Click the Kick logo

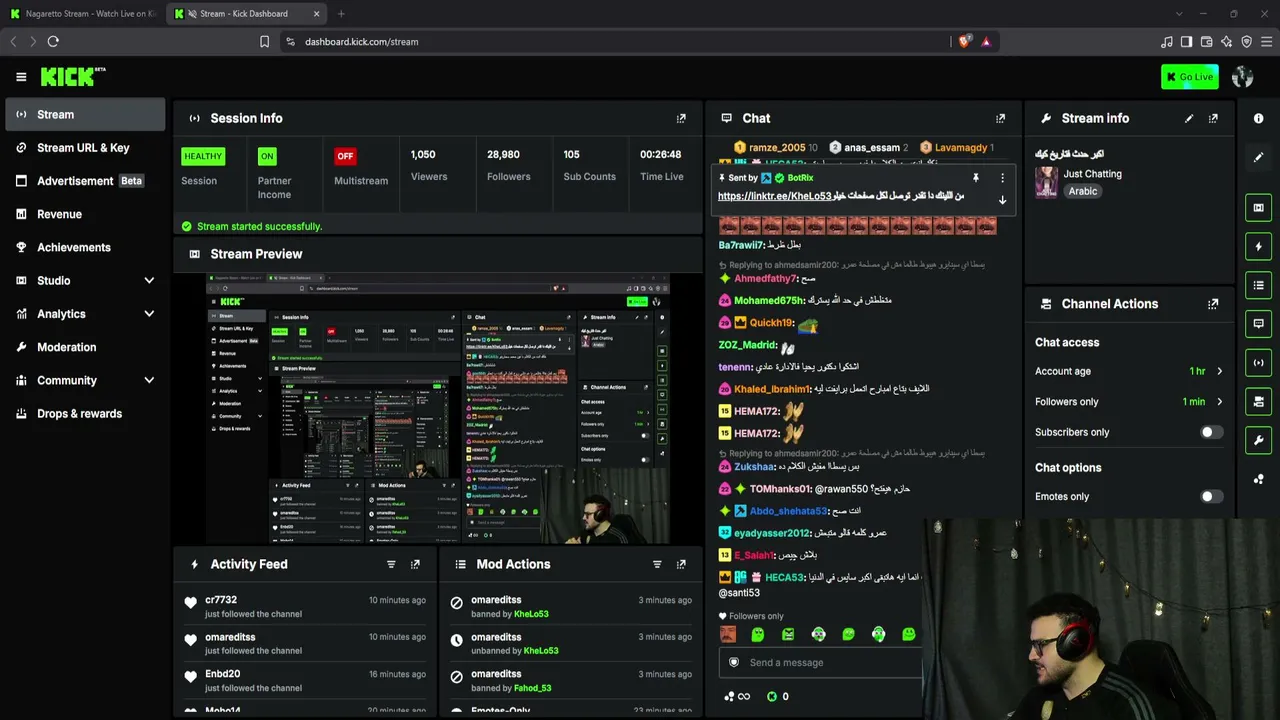tap(73, 77)
